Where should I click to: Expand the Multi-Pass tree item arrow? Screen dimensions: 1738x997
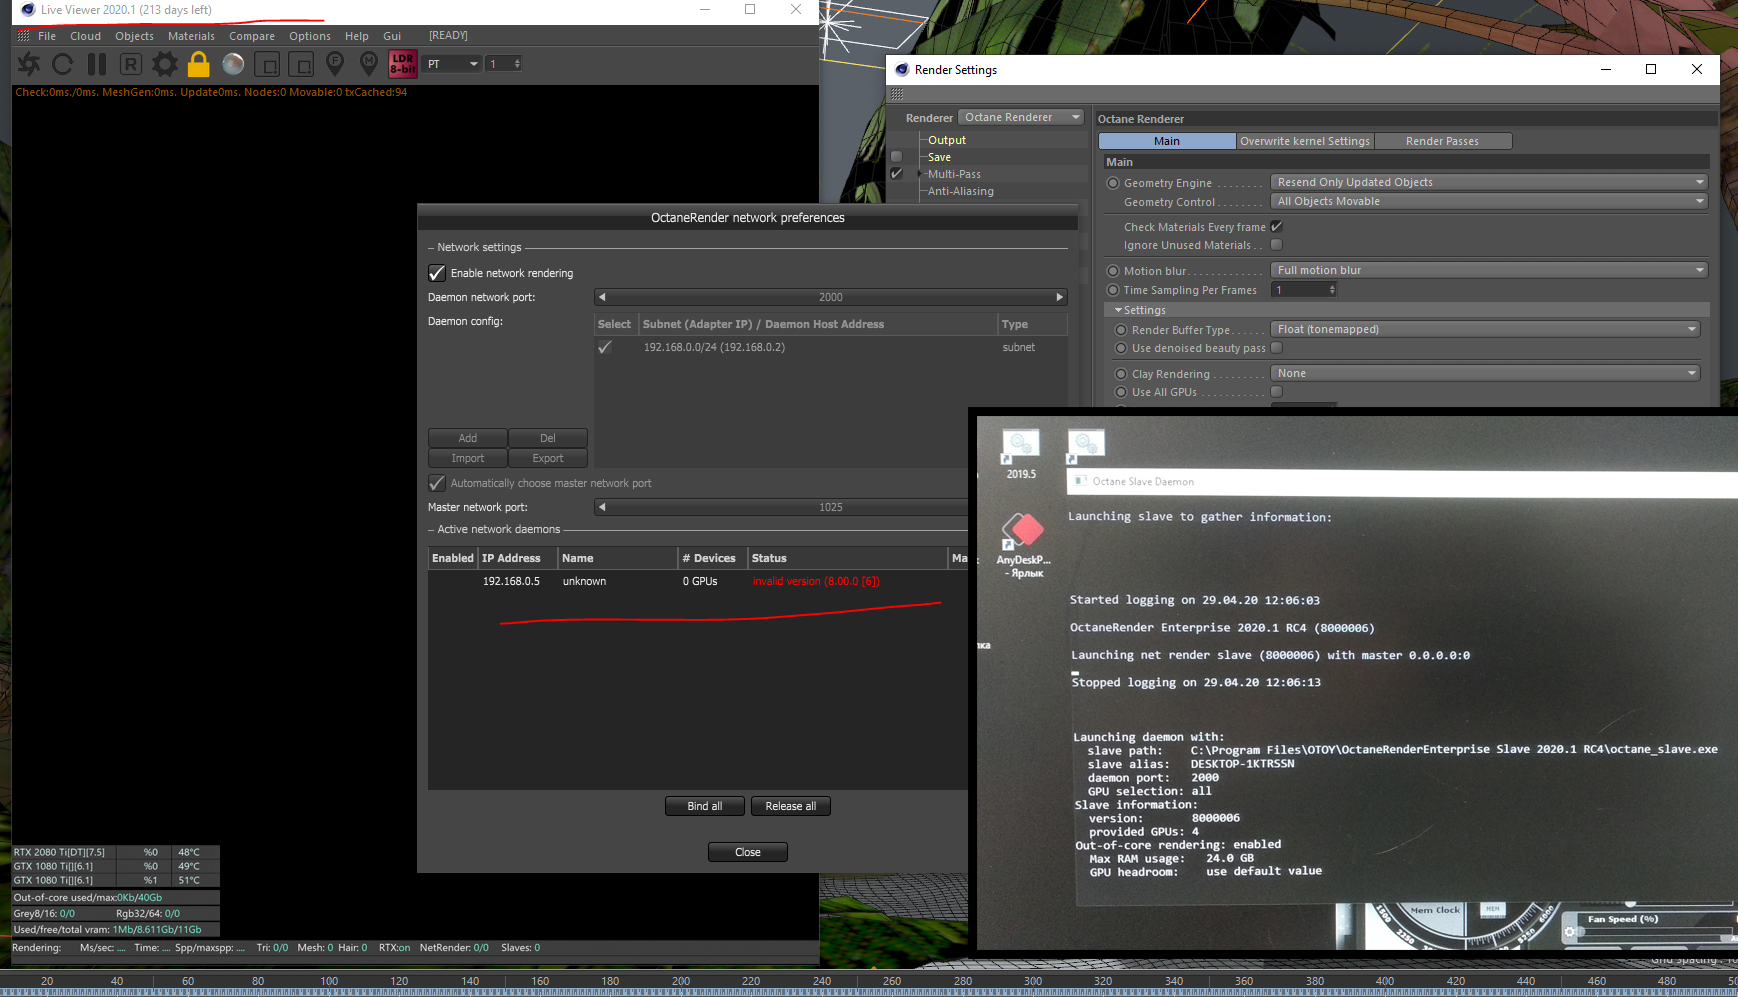pos(921,174)
